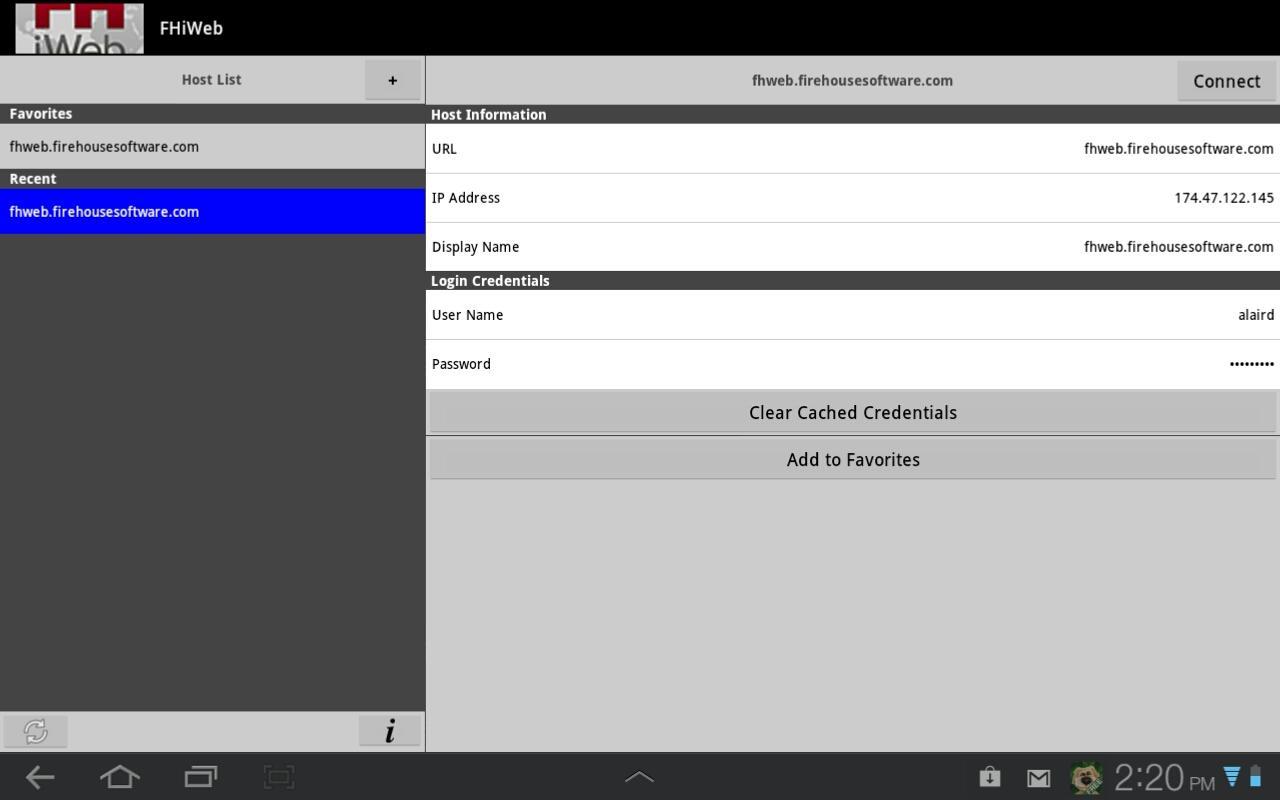Edit the User Name field
Image resolution: width=1280 pixels, height=800 pixels.
point(852,315)
